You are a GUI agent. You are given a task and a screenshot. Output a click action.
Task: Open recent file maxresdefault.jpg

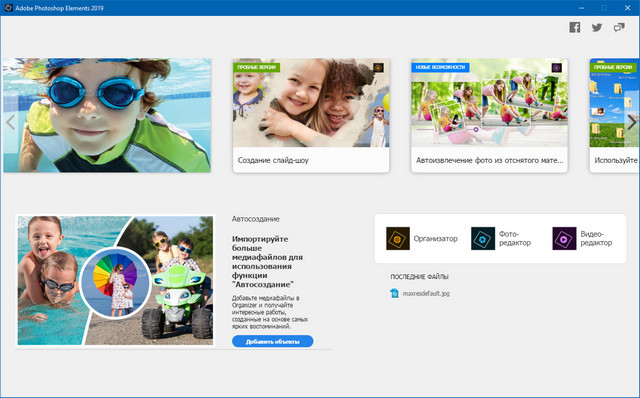[426, 293]
